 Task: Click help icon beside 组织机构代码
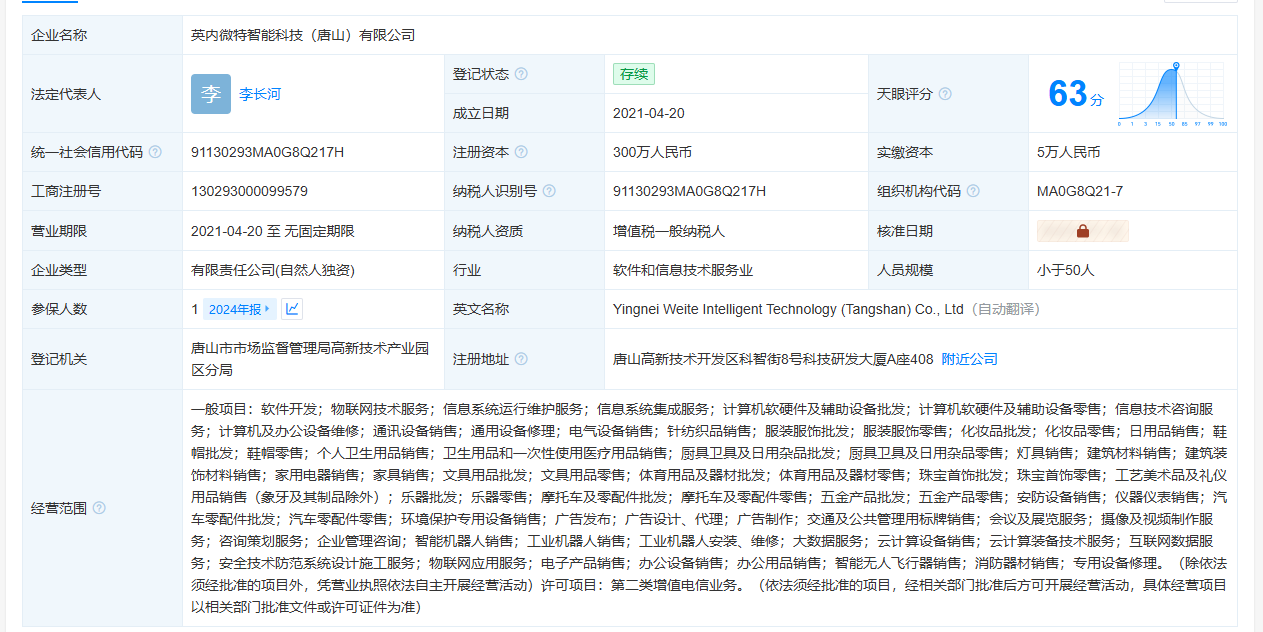tap(973, 191)
